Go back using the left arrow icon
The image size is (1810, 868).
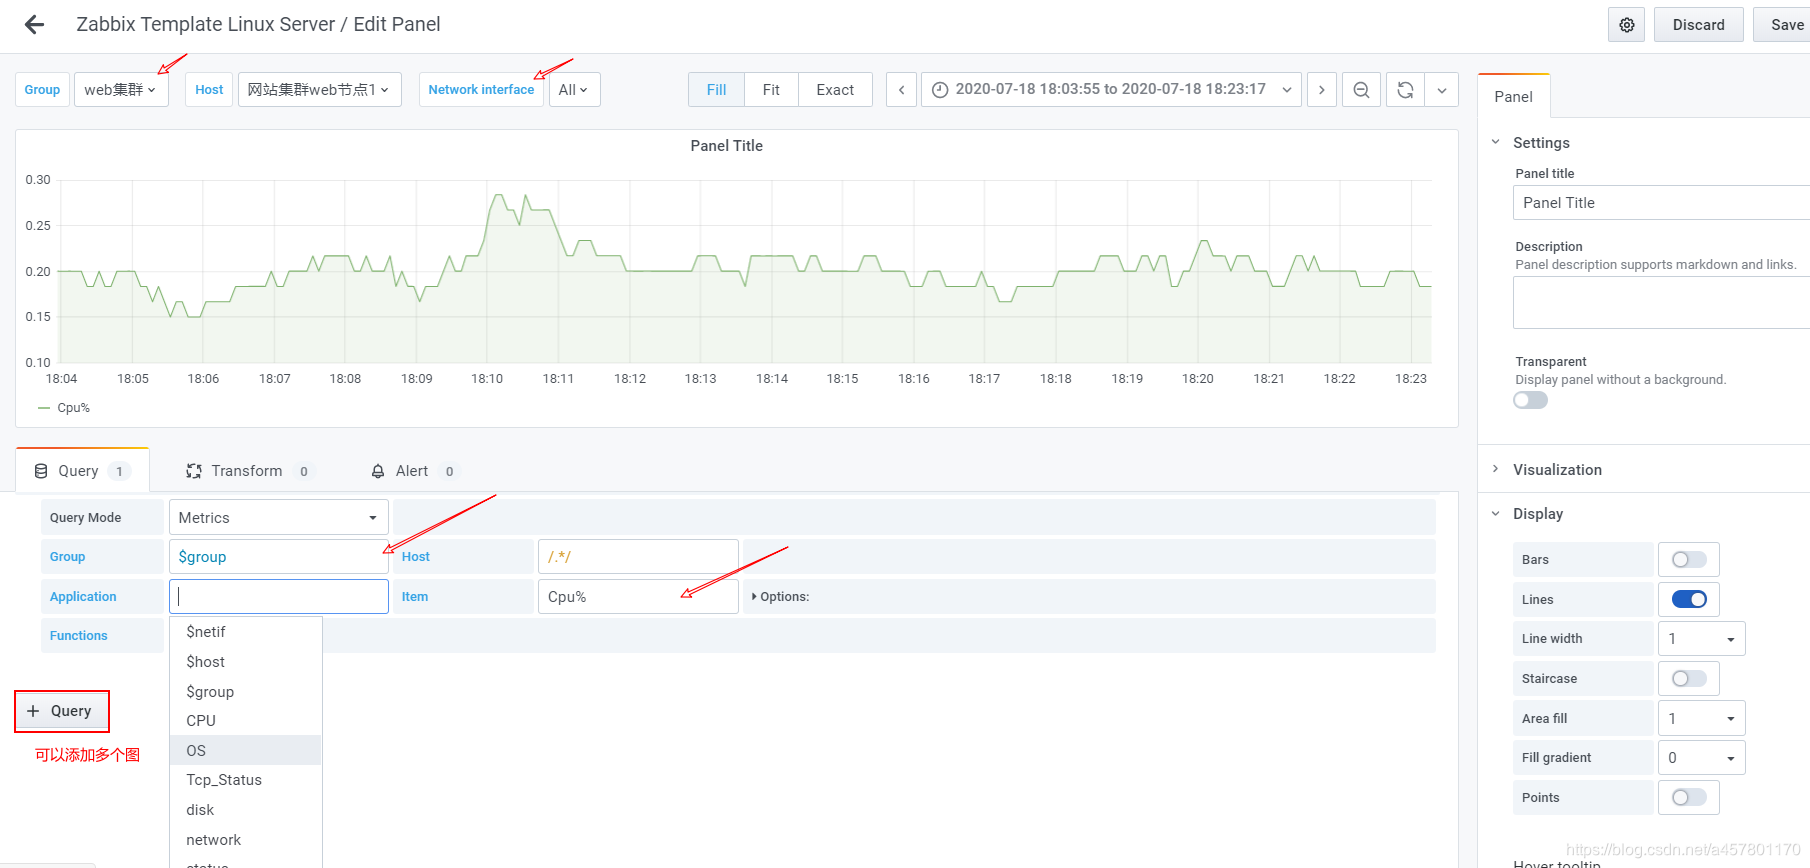35,25
